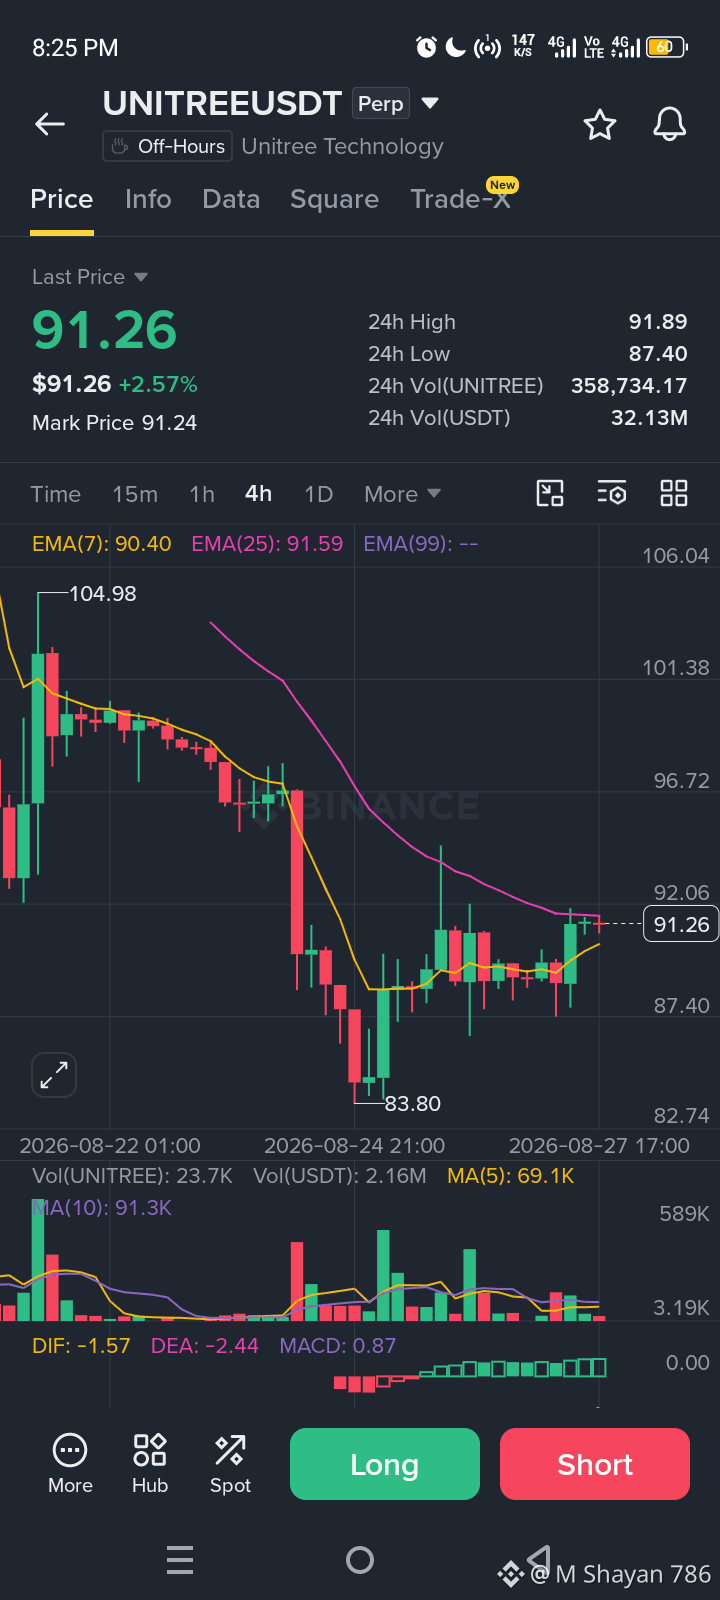Tap the MA(5): 69.1K volume label

pyautogui.click(x=510, y=1176)
